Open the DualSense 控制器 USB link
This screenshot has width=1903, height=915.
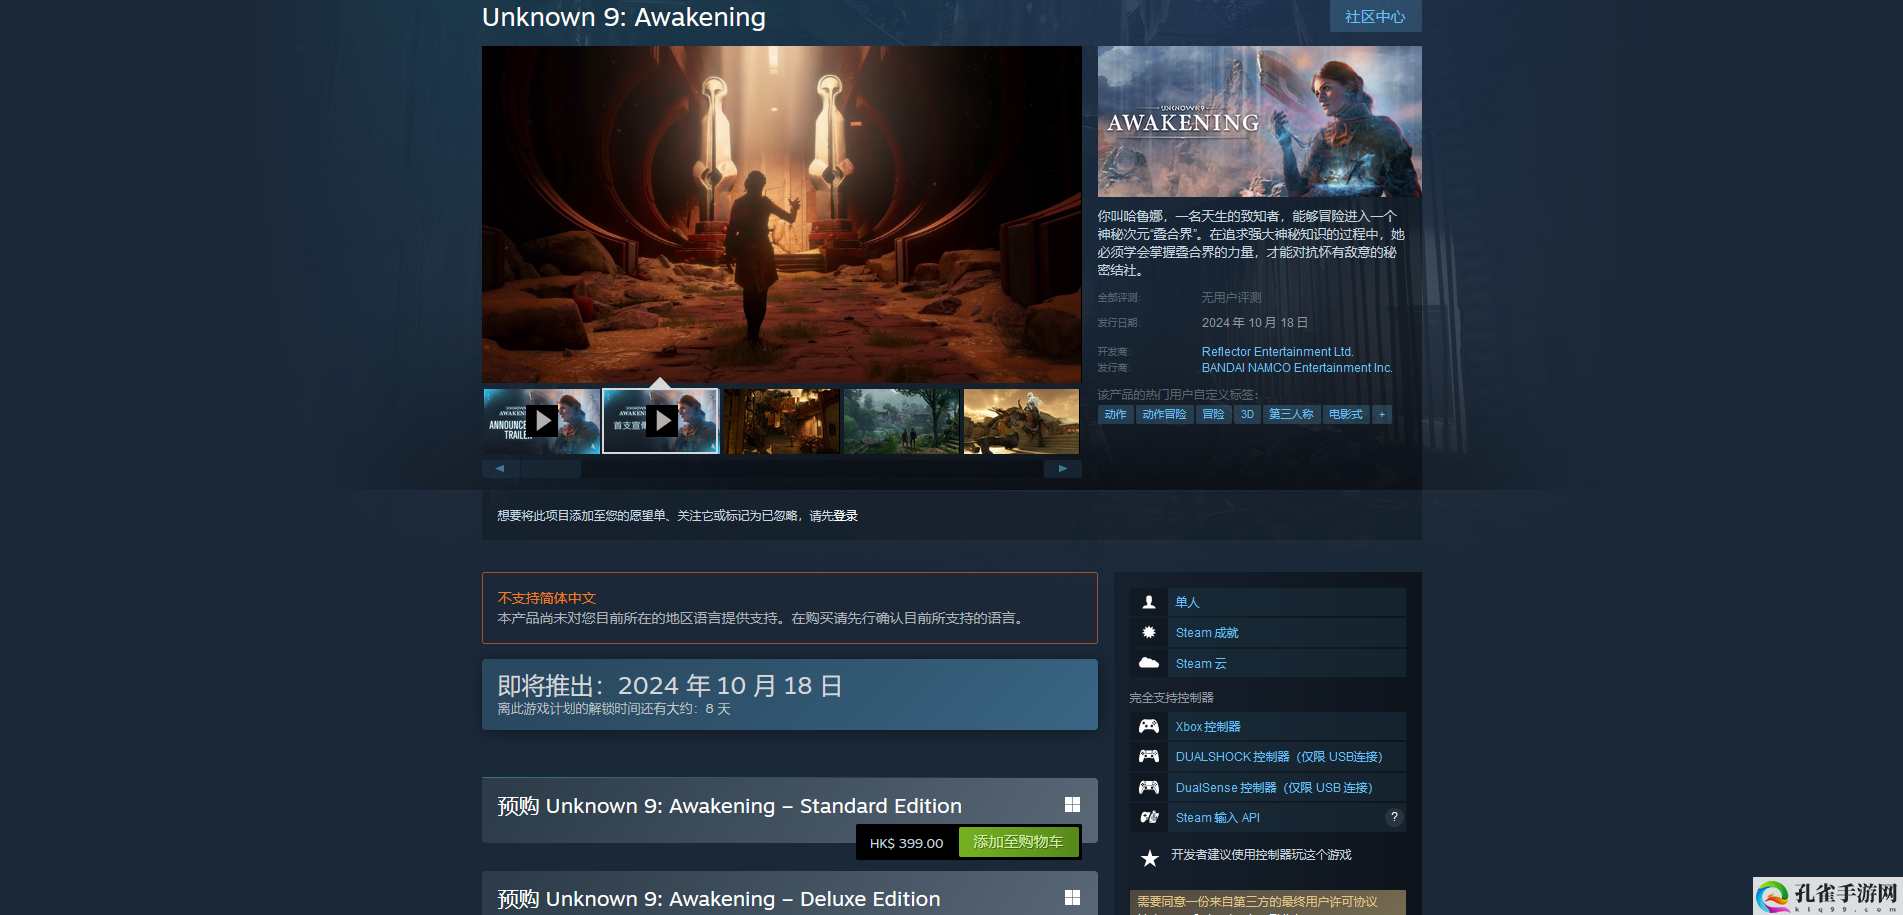click(x=1274, y=788)
